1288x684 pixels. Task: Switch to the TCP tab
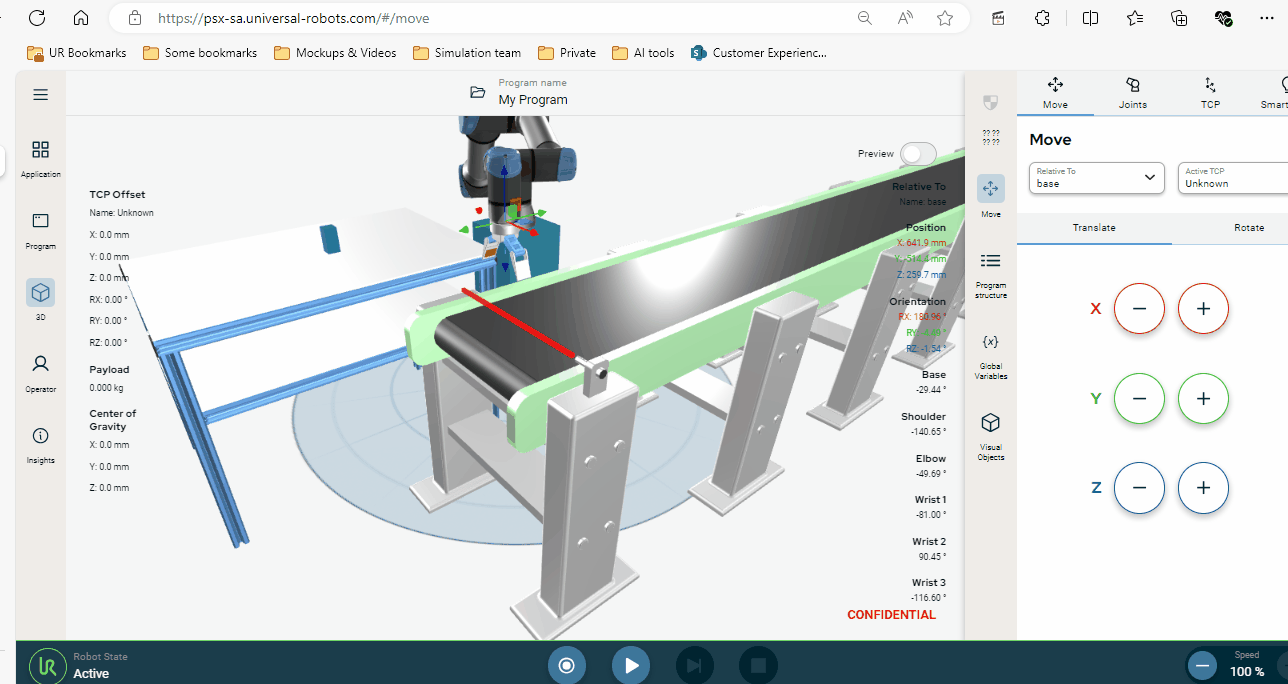[1210, 93]
